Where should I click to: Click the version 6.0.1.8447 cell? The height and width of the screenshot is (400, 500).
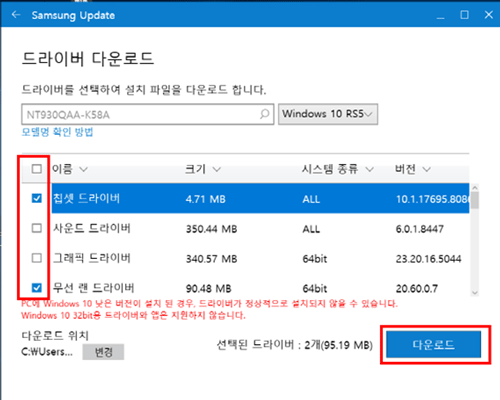pyautogui.click(x=420, y=229)
